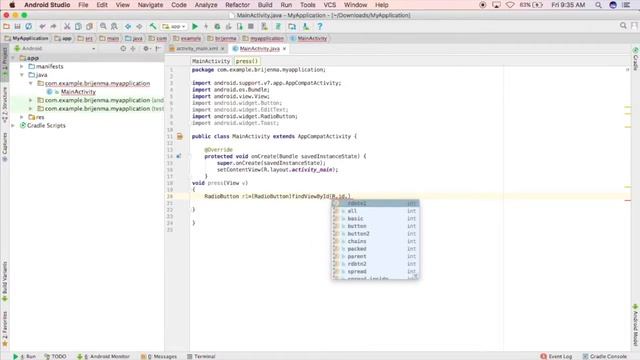Click the Synchronize toolbar icon
The width and height of the screenshot is (640, 360).
pyautogui.click(x=29, y=26)
